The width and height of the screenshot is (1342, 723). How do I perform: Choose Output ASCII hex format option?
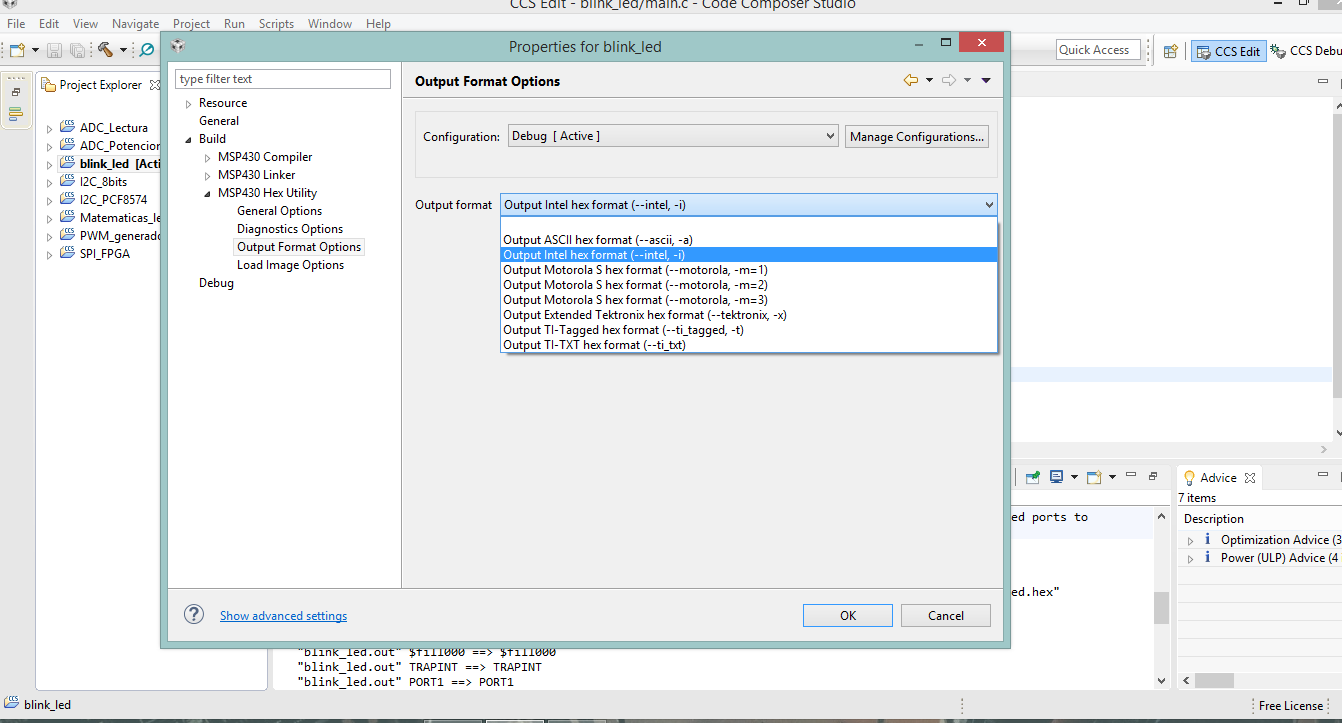pyautogui.click(x=748, y=240)
